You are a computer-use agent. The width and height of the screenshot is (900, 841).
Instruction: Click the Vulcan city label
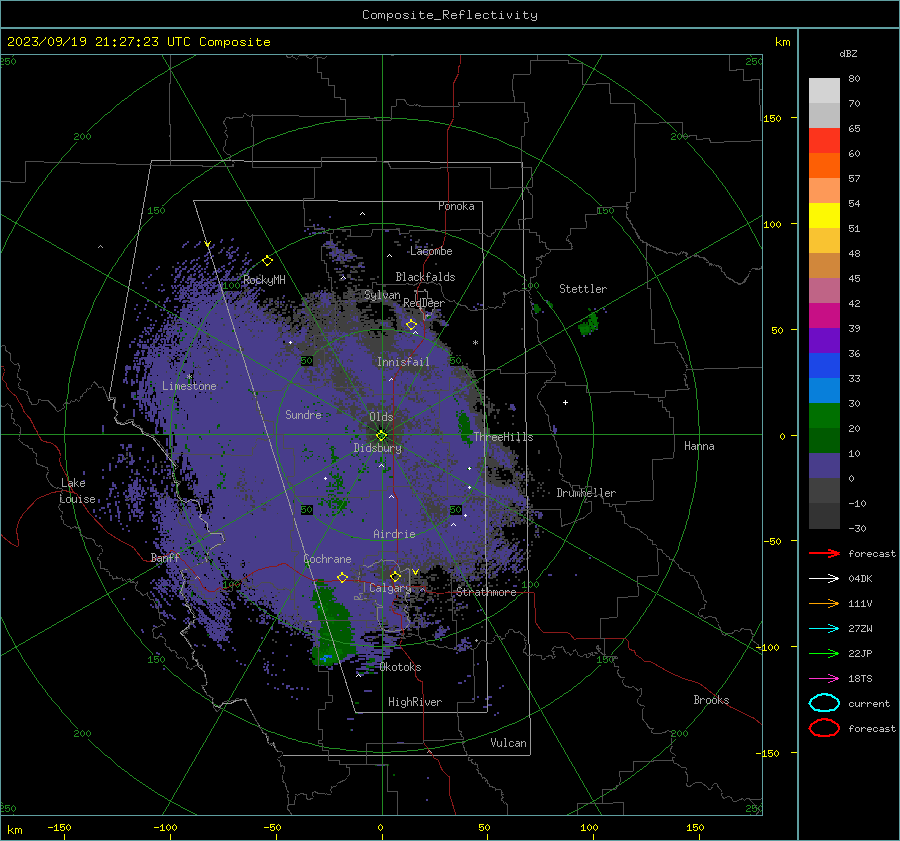coord(509,743)
